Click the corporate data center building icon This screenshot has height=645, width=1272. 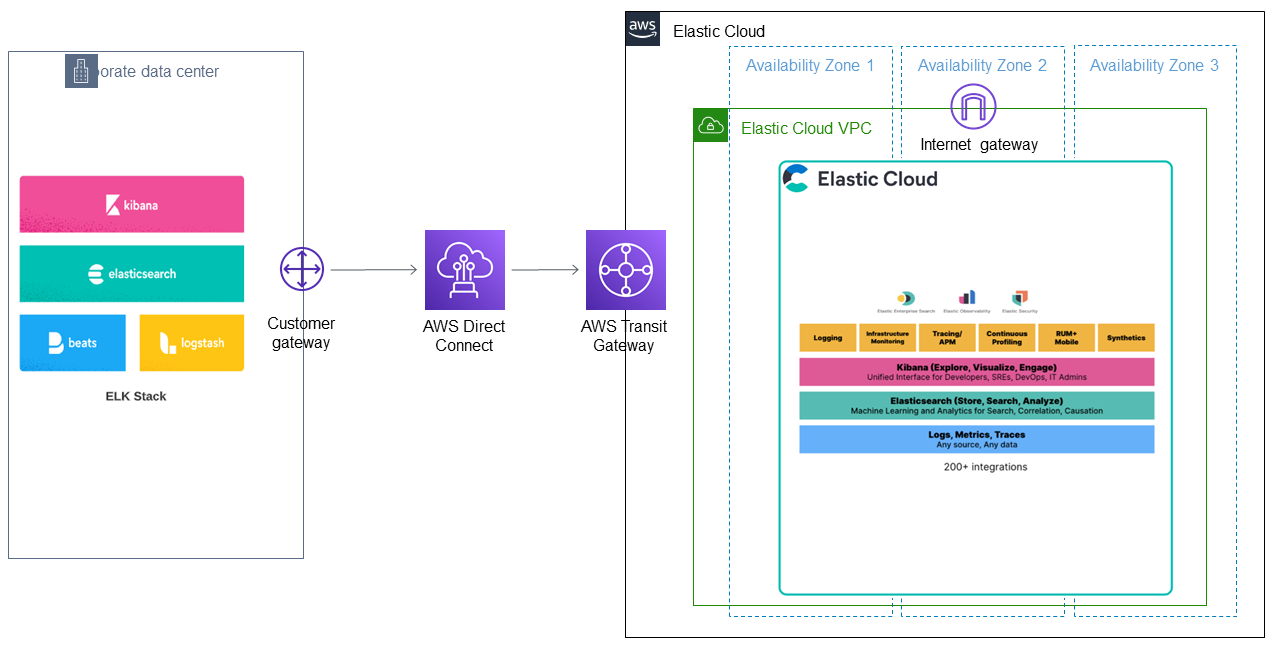[x=81, y=71]
